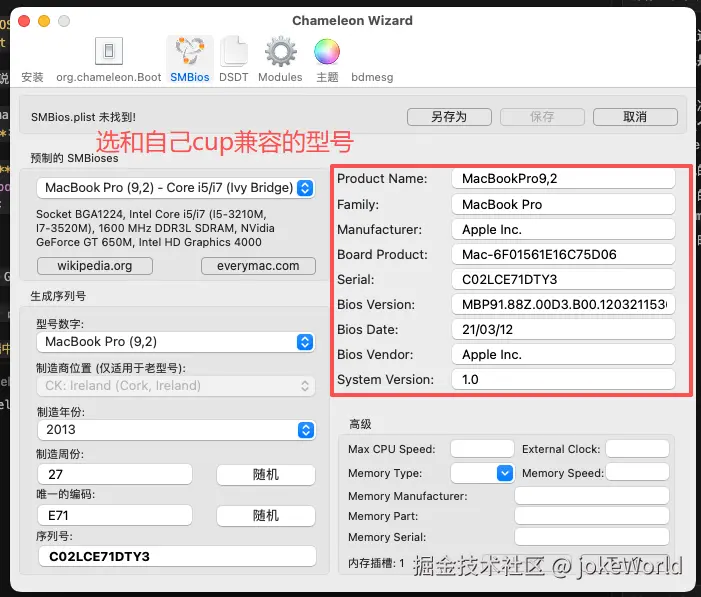The width and height of the screenshot is (701, 597).
Task: Click the disabled 保存 button
Action: (542, 117)
